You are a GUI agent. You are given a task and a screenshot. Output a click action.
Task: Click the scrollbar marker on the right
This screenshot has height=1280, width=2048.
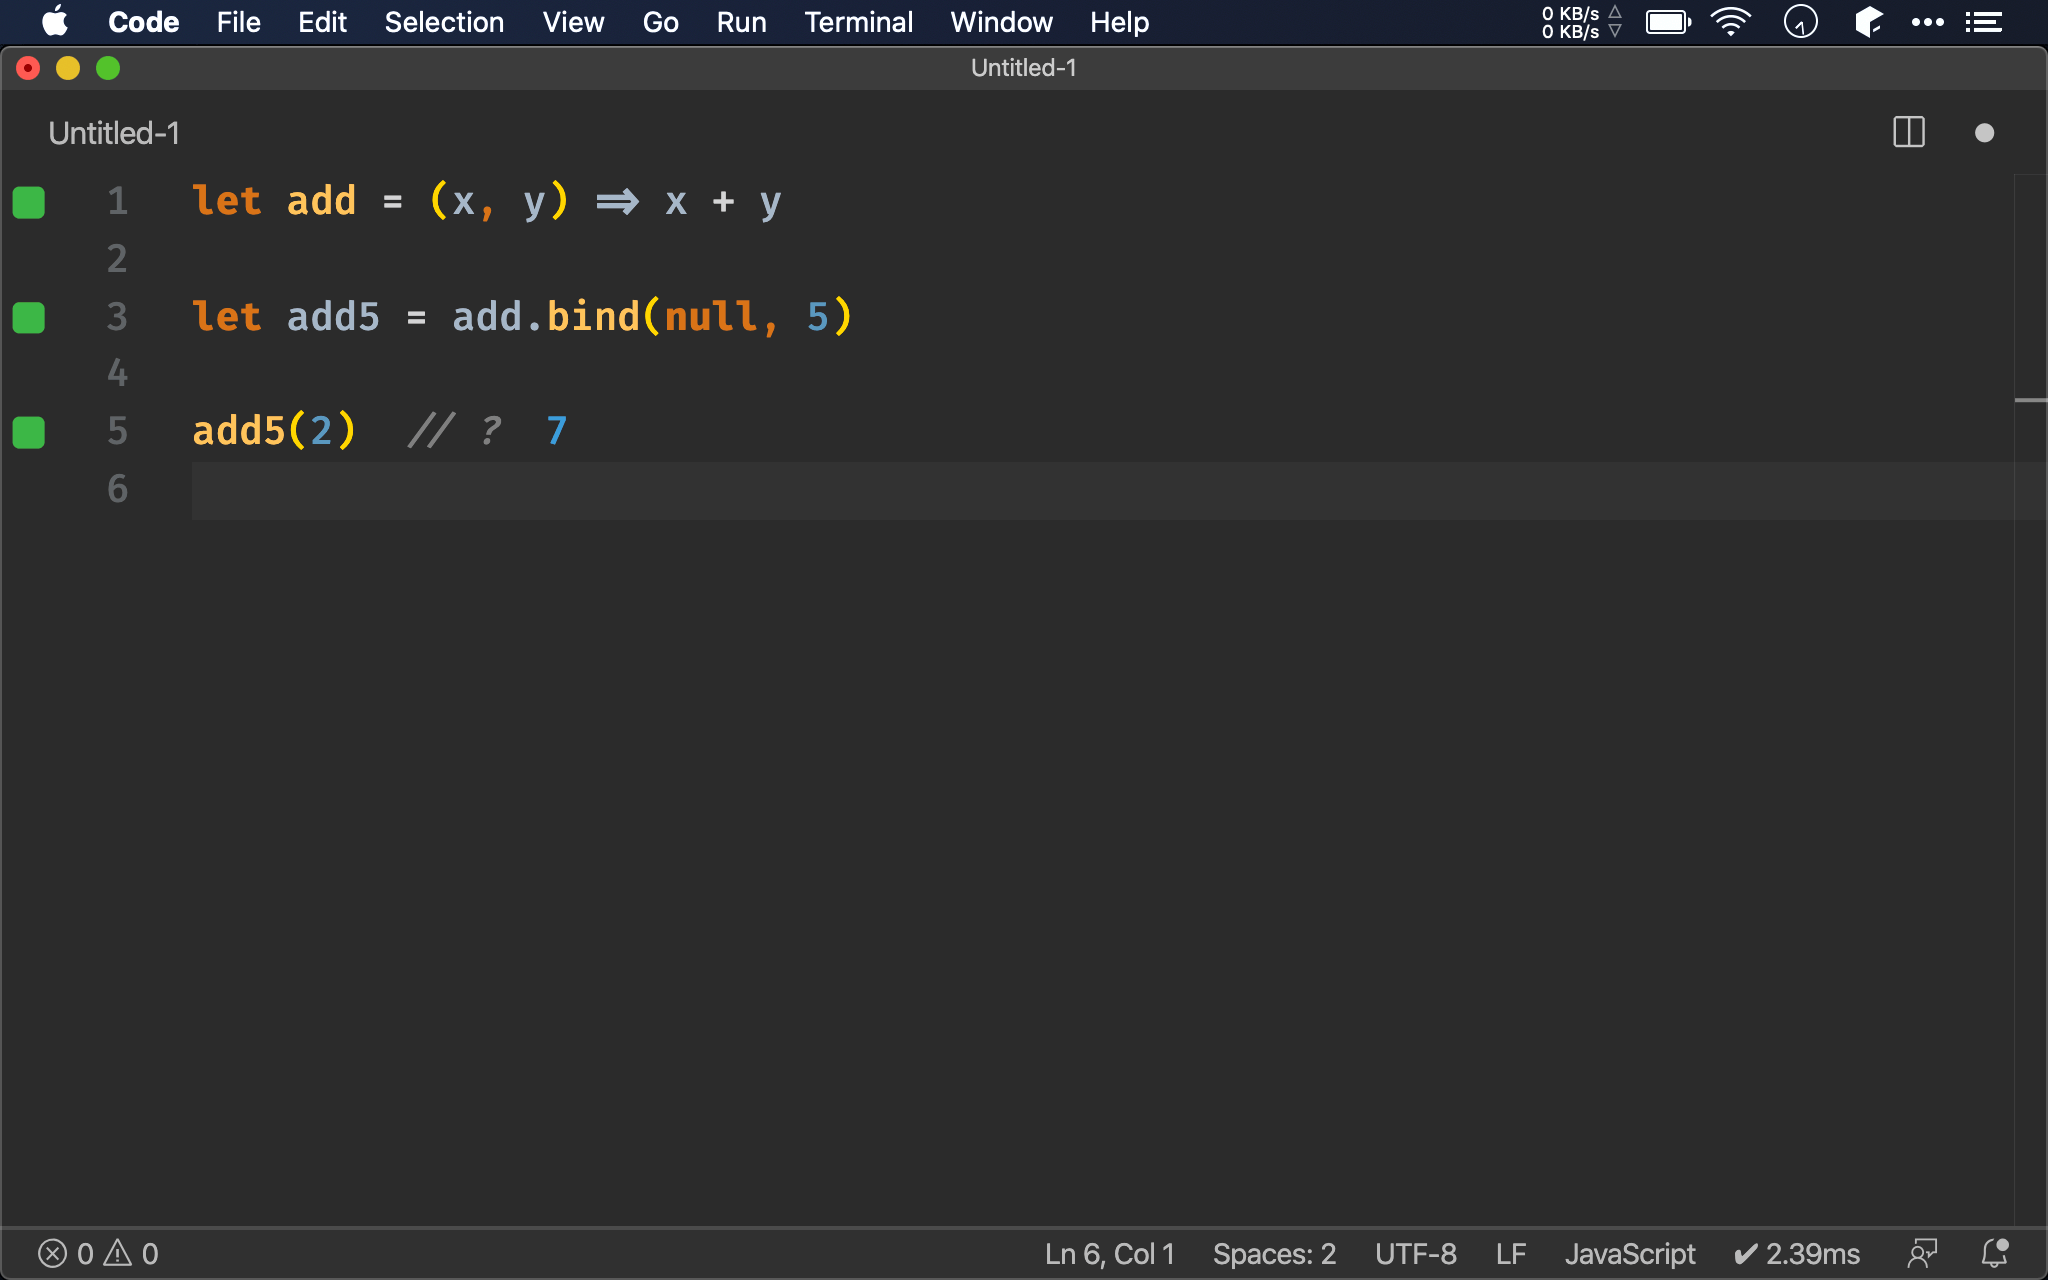(2030, 400)
